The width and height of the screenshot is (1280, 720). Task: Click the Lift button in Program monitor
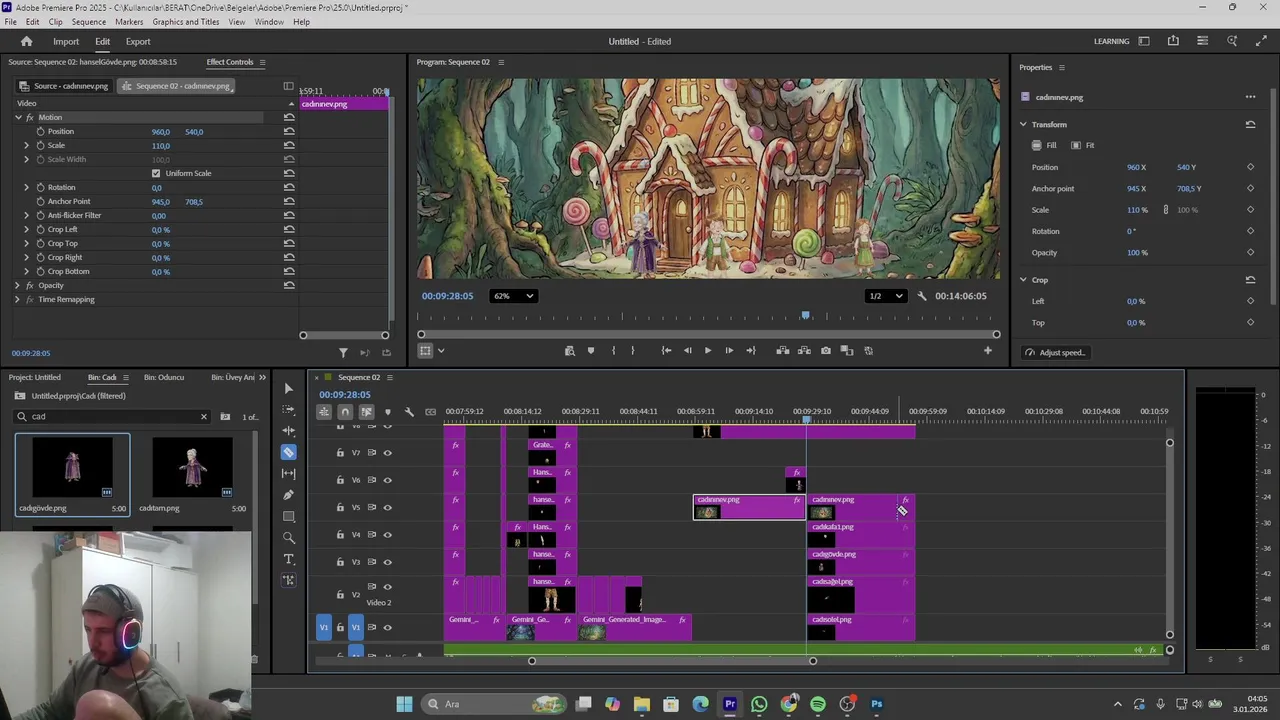point(782,351)
